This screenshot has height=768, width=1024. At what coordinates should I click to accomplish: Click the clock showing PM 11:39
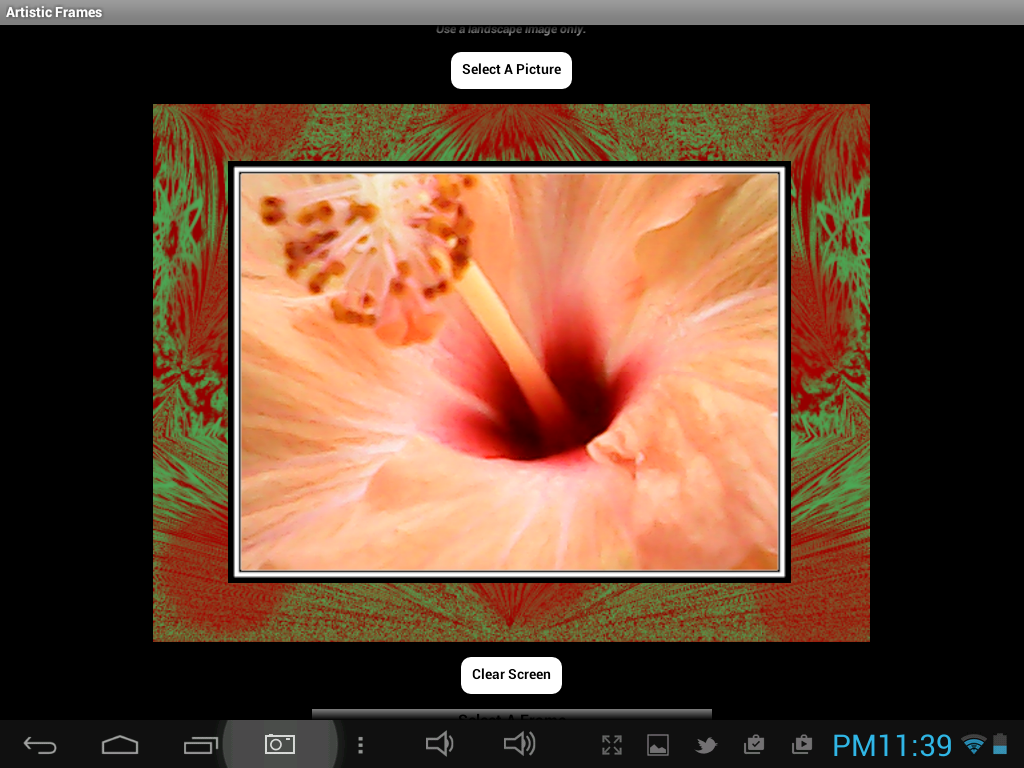click(x=892, y=746)
